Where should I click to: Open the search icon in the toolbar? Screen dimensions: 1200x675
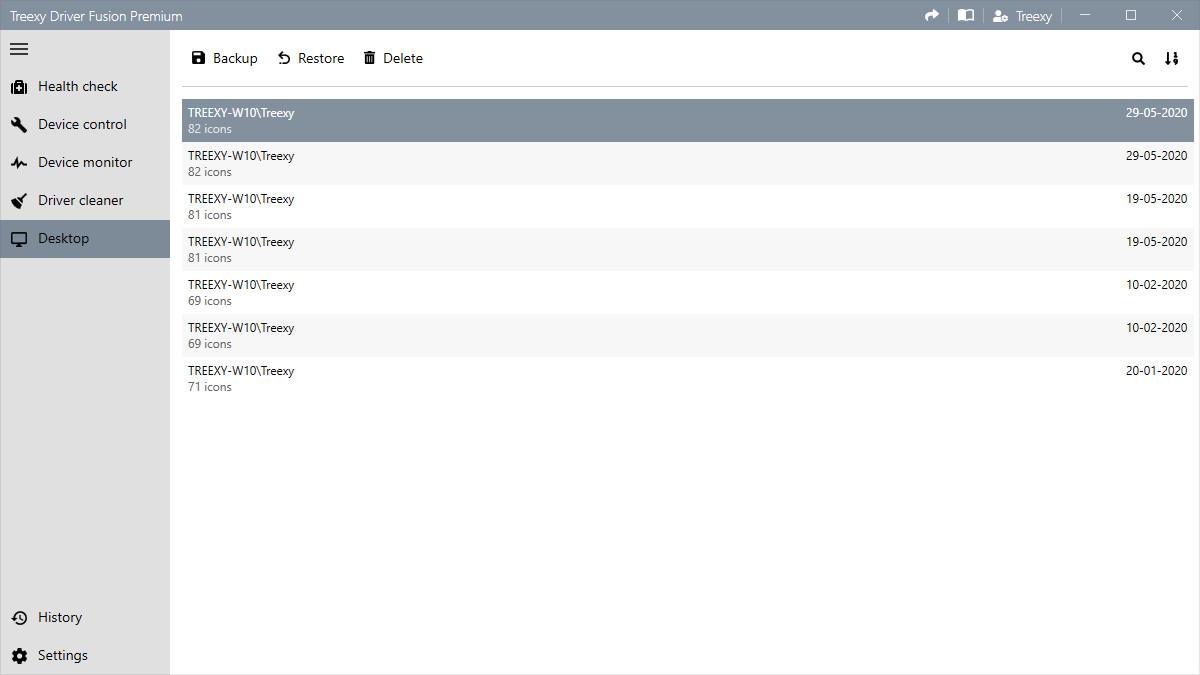click(x=1138, y=58)
